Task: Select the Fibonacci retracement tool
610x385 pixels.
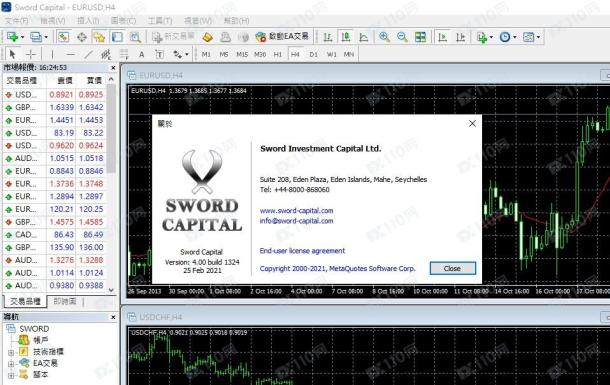Action: point(124,54)
